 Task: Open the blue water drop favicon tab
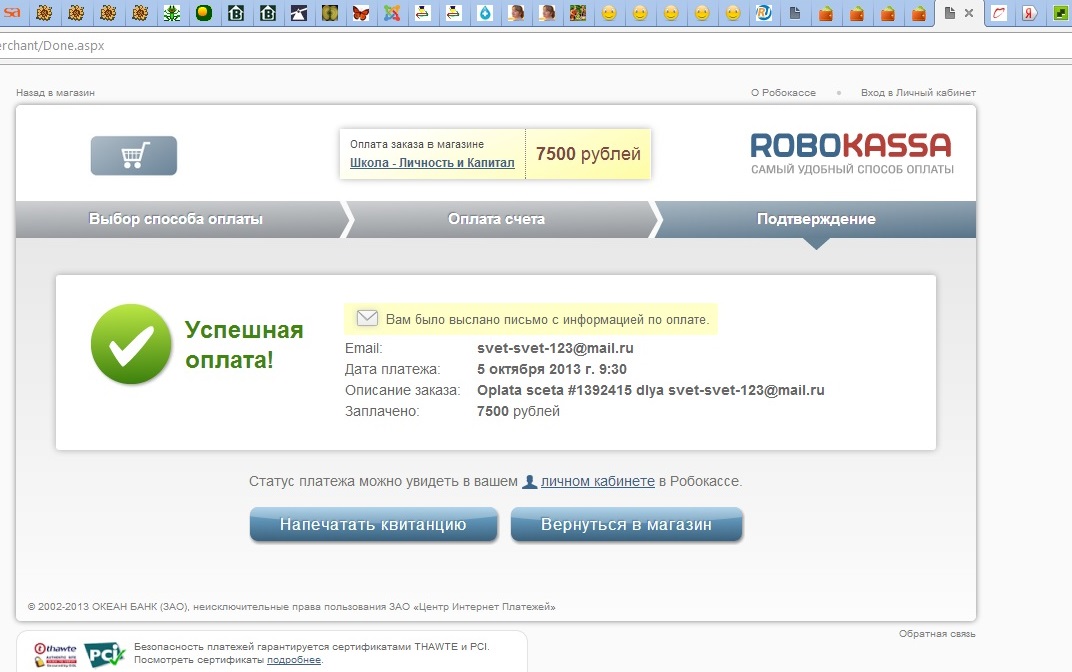pos(485,12)
